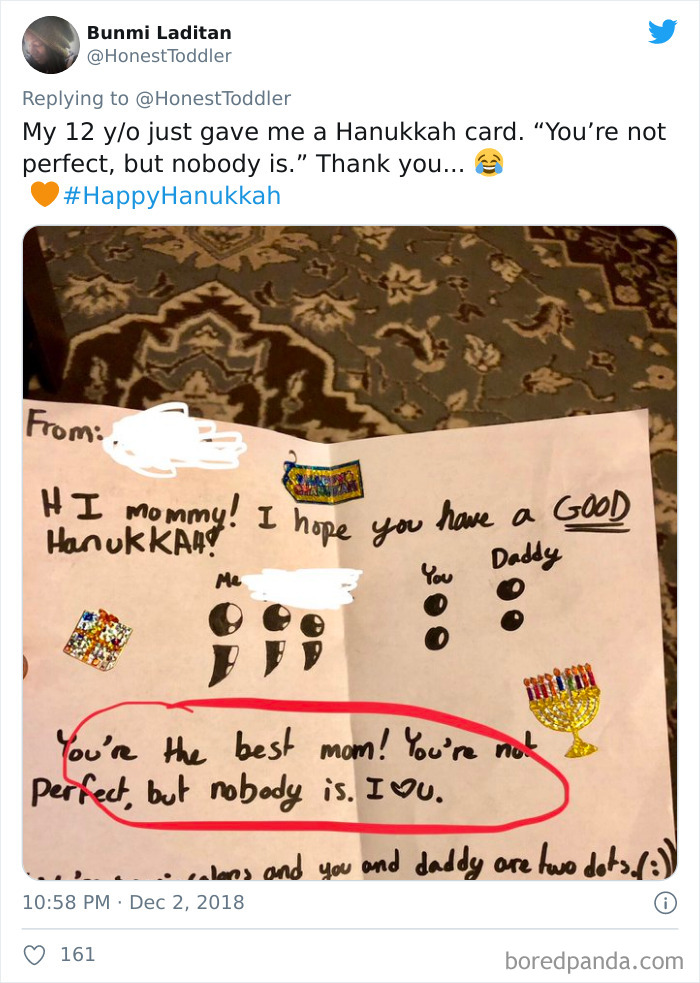700x983 pixels.
Task: Click the Hanukkah card photo attachment
Action: pos(350,550)
